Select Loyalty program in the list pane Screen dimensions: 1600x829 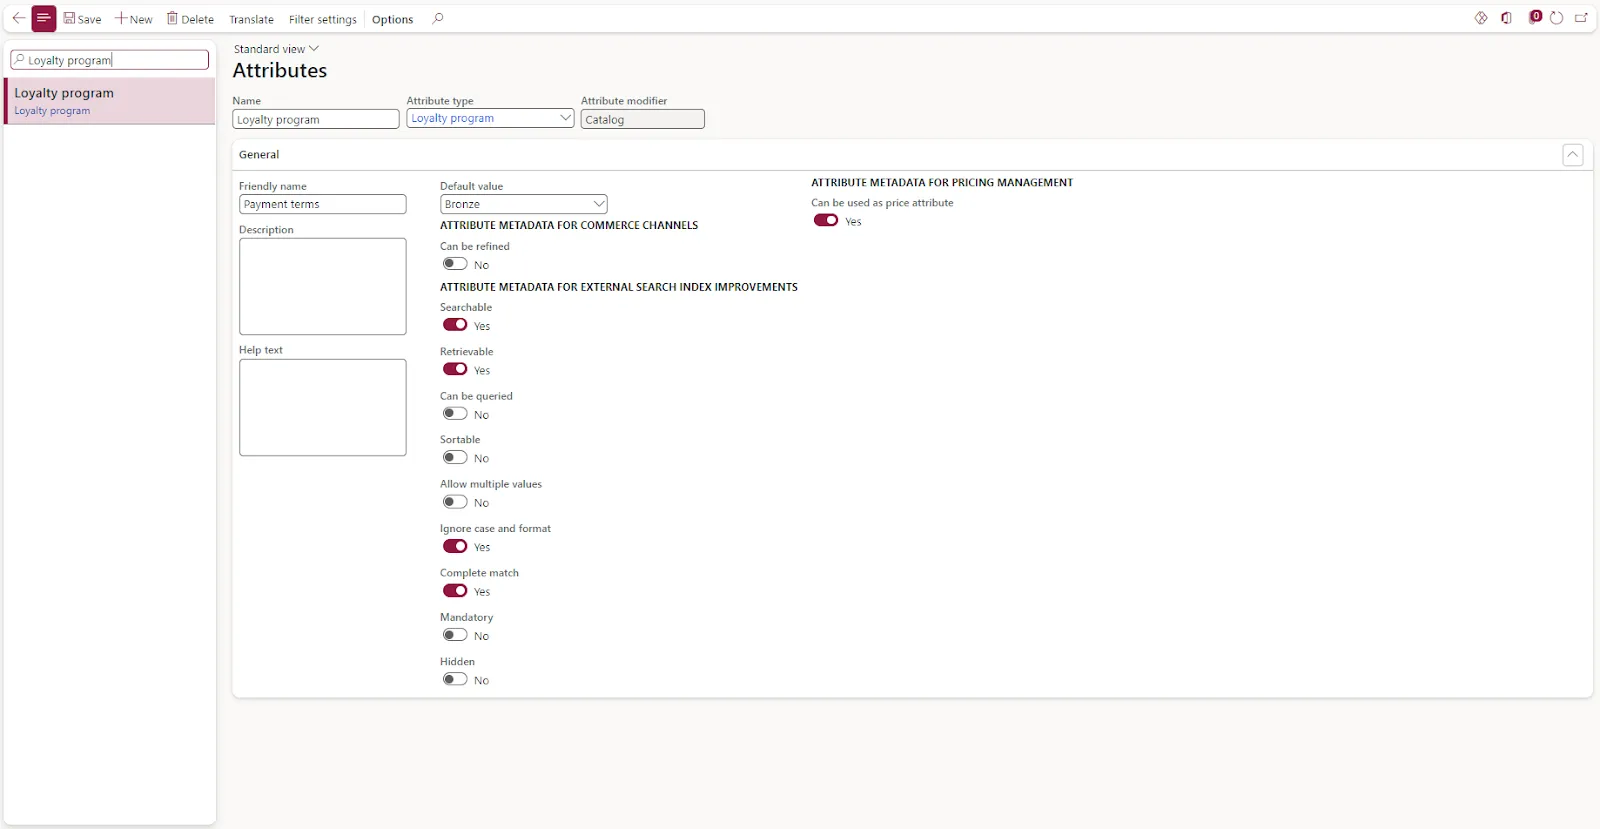(x=109, y=101)
